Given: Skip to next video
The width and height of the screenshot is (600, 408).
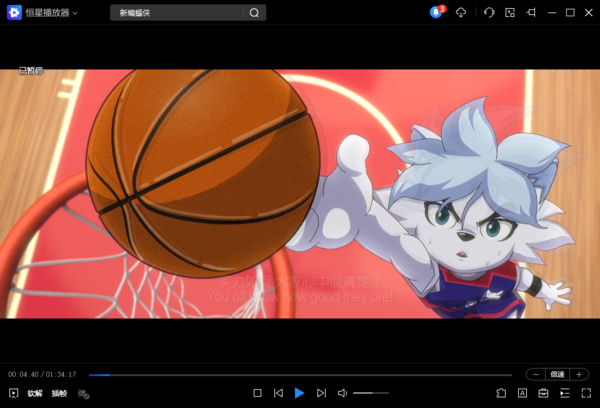Looking at the screenshot, I should (321, 393).
